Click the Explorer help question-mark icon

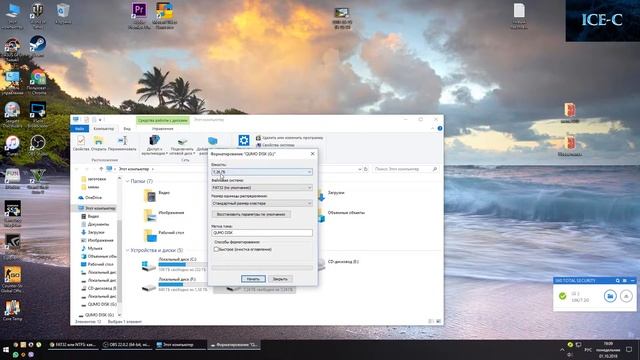coord(440,128)
